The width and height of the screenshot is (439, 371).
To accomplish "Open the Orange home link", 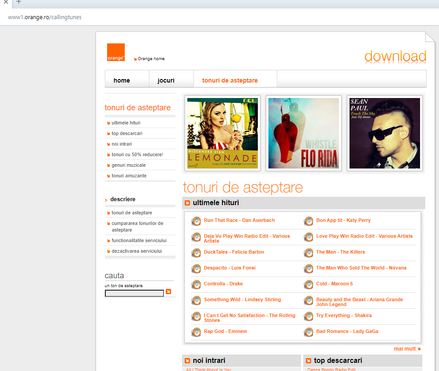I will (x=151, y=59).
